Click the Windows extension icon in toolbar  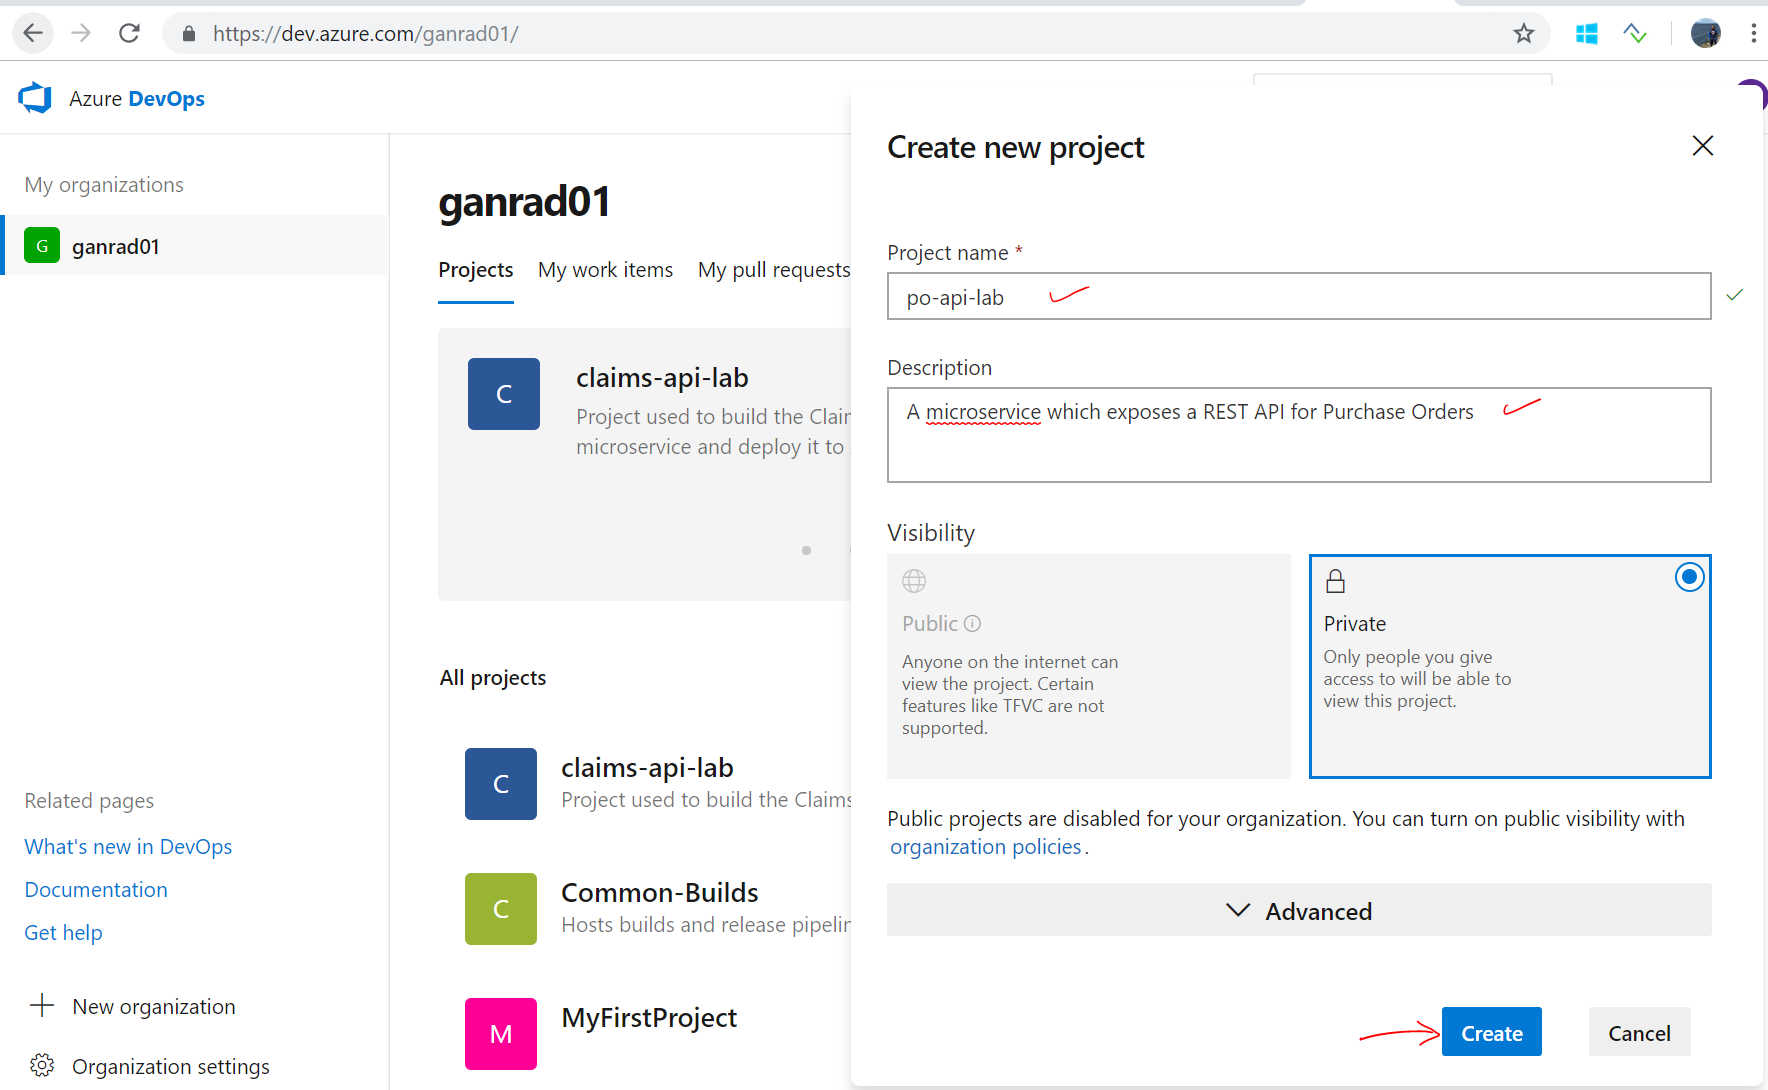(1586, 34)
